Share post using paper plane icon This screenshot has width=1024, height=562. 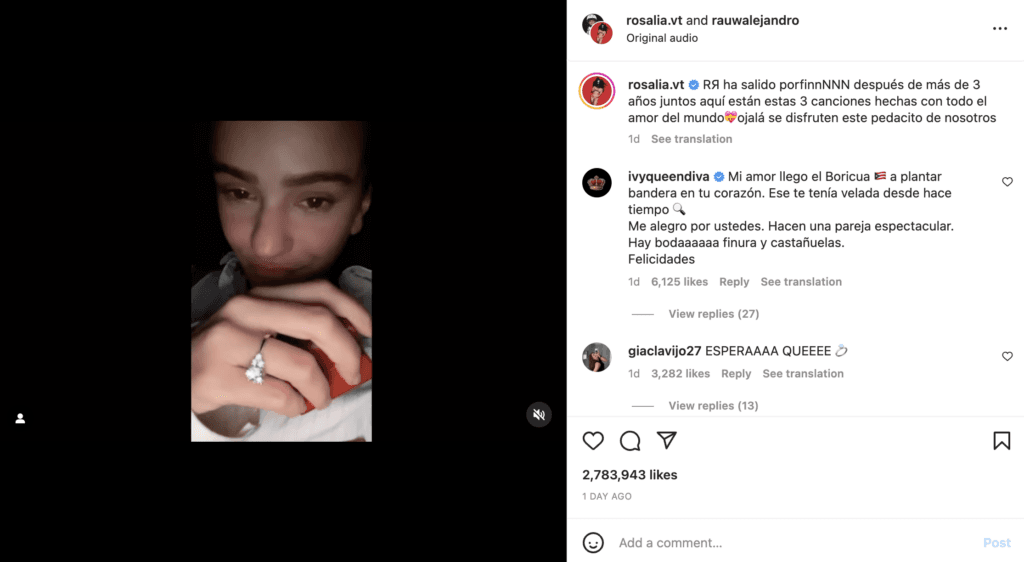coord(667,440)
